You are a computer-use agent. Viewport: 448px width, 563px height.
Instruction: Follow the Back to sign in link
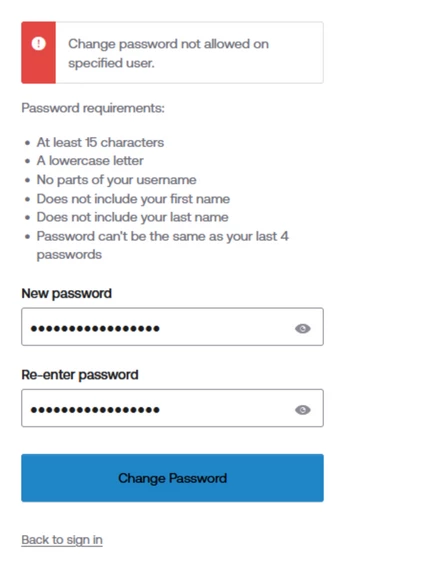coord(62,540)
